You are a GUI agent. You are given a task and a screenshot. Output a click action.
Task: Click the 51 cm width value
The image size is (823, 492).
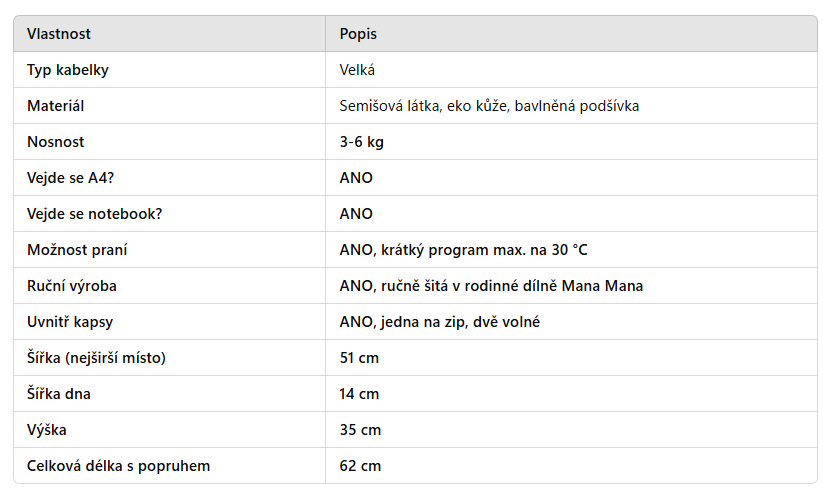coord(359,358)
